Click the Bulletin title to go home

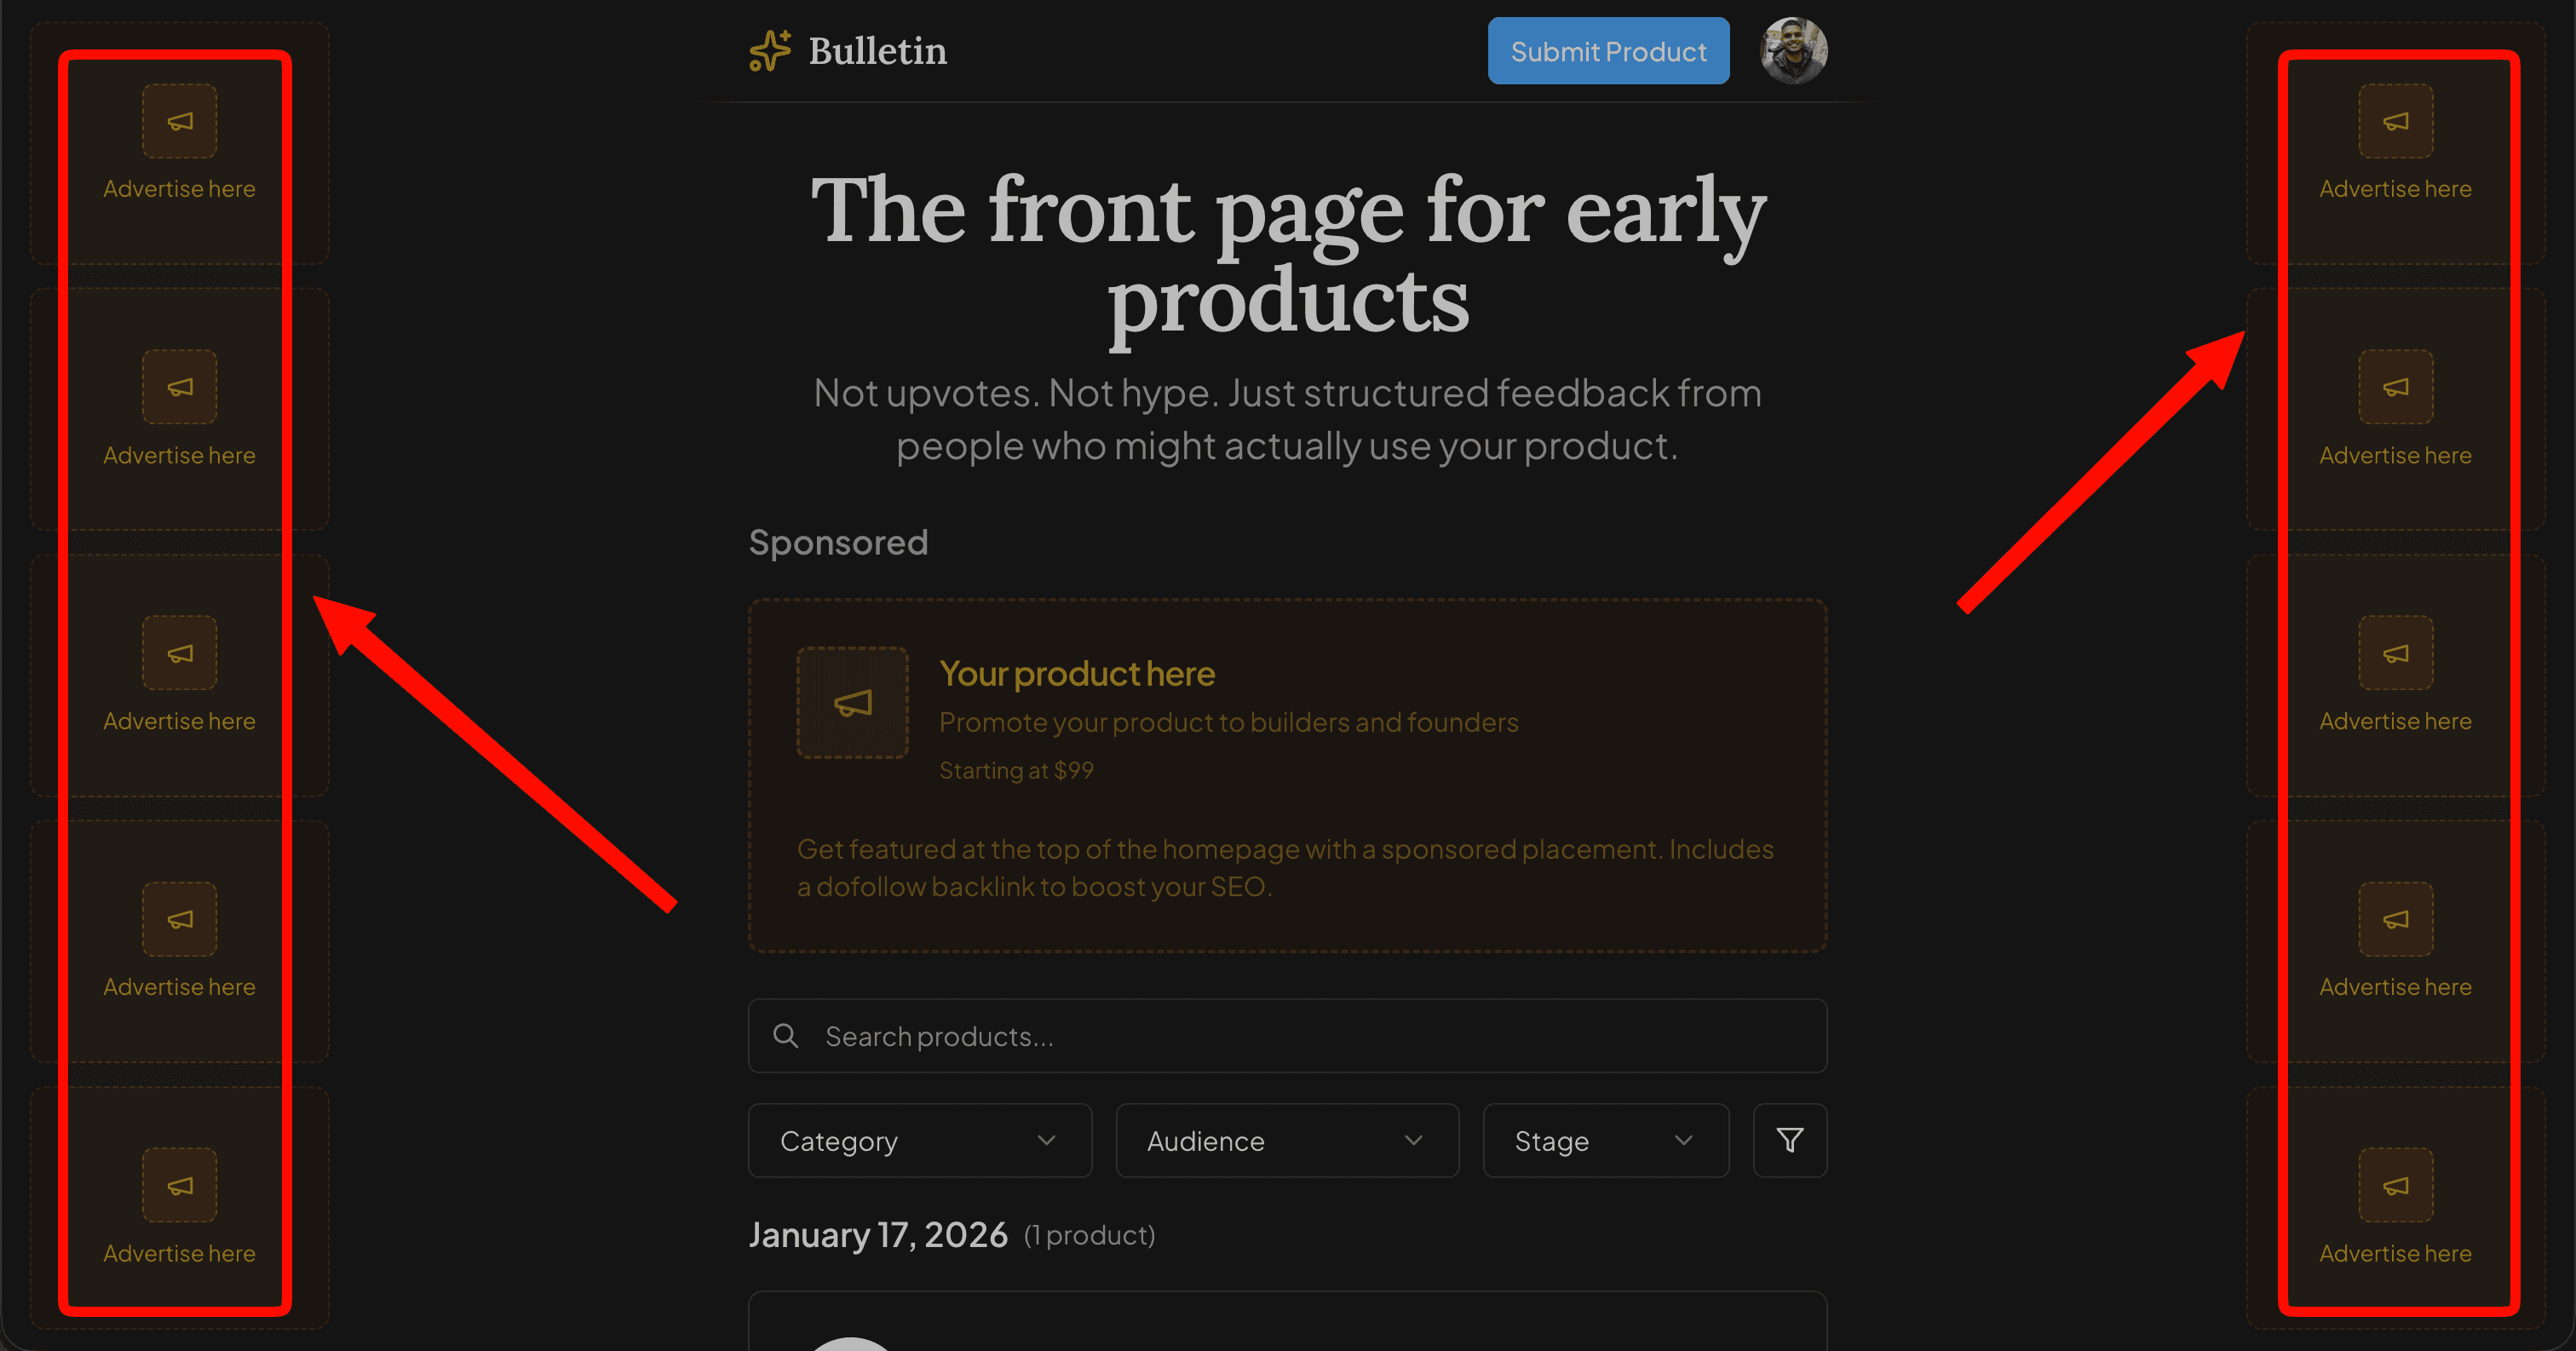(x=877, y=50)
